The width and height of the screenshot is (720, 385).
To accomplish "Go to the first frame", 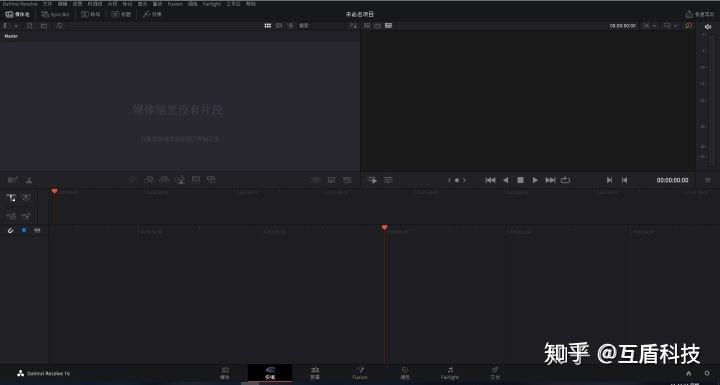I will (490, 180).
